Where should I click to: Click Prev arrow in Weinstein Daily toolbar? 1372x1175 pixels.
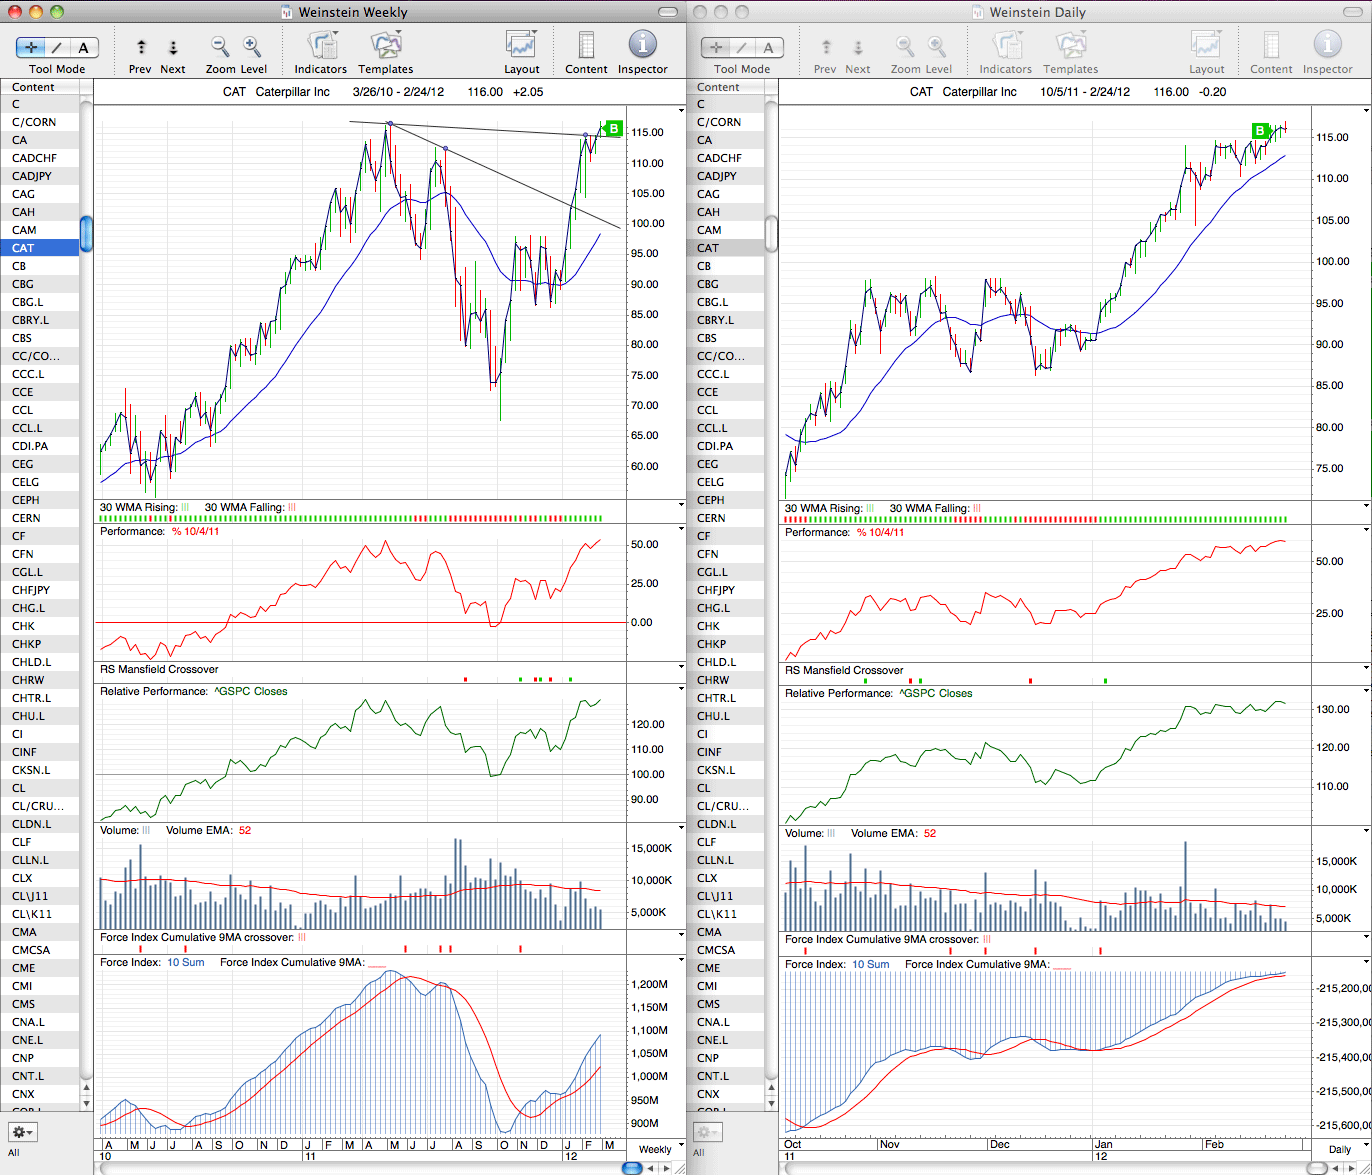click(x=826, y=47)
